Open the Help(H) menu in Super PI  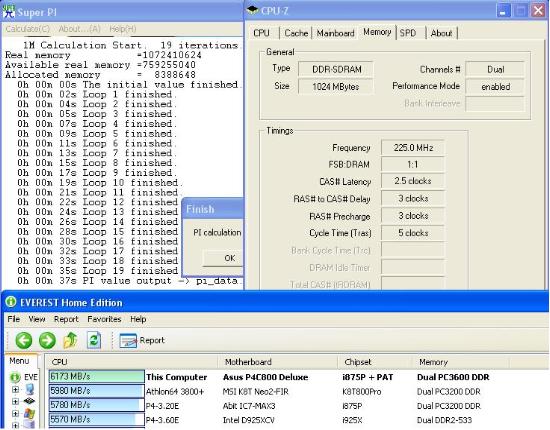click(122, 29)
